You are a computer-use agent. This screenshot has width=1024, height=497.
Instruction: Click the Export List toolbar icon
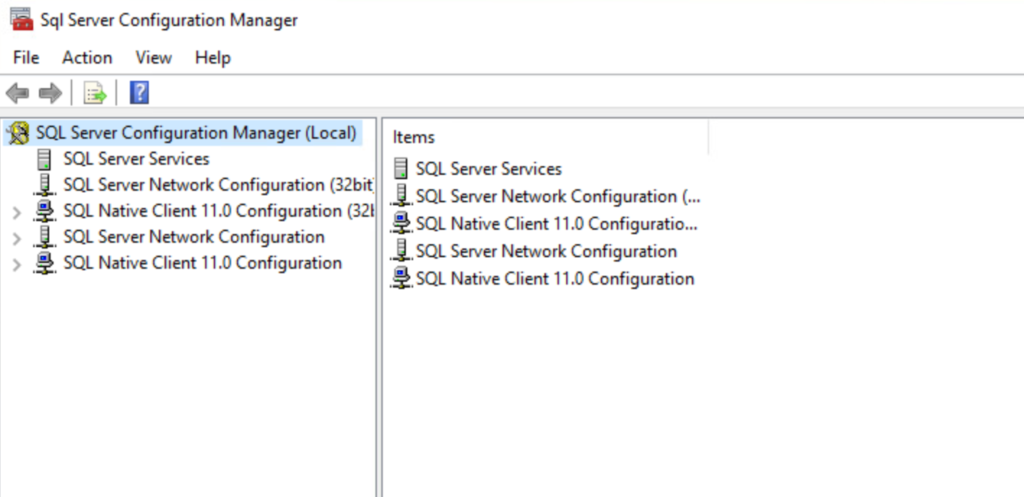coord(95,94)
